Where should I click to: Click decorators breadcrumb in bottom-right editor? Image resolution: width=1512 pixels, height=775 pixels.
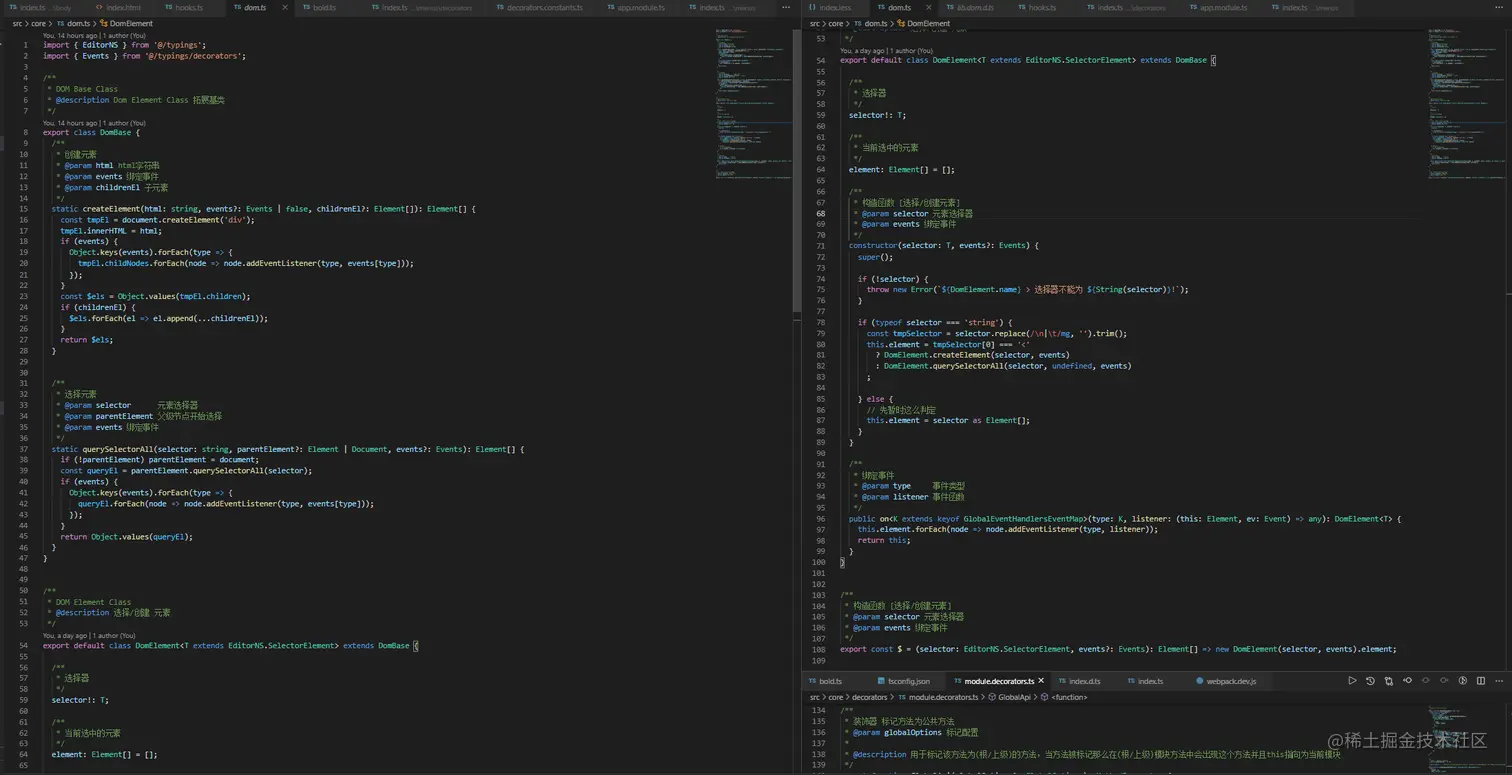tap(868, 697)
